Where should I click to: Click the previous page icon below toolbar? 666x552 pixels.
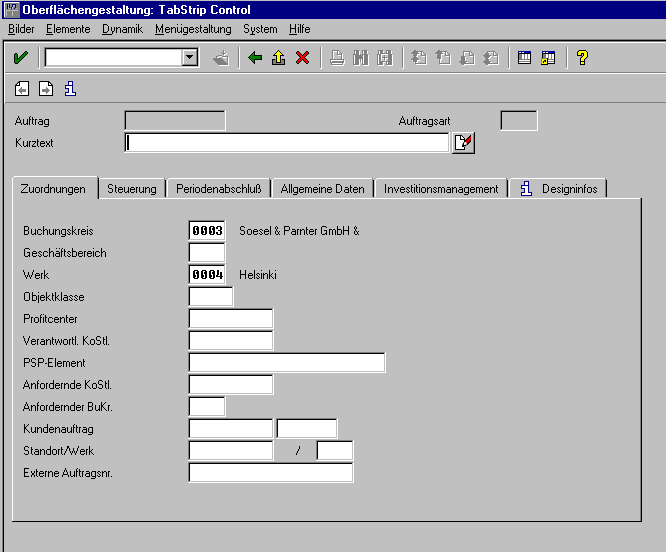pos(22,90)
